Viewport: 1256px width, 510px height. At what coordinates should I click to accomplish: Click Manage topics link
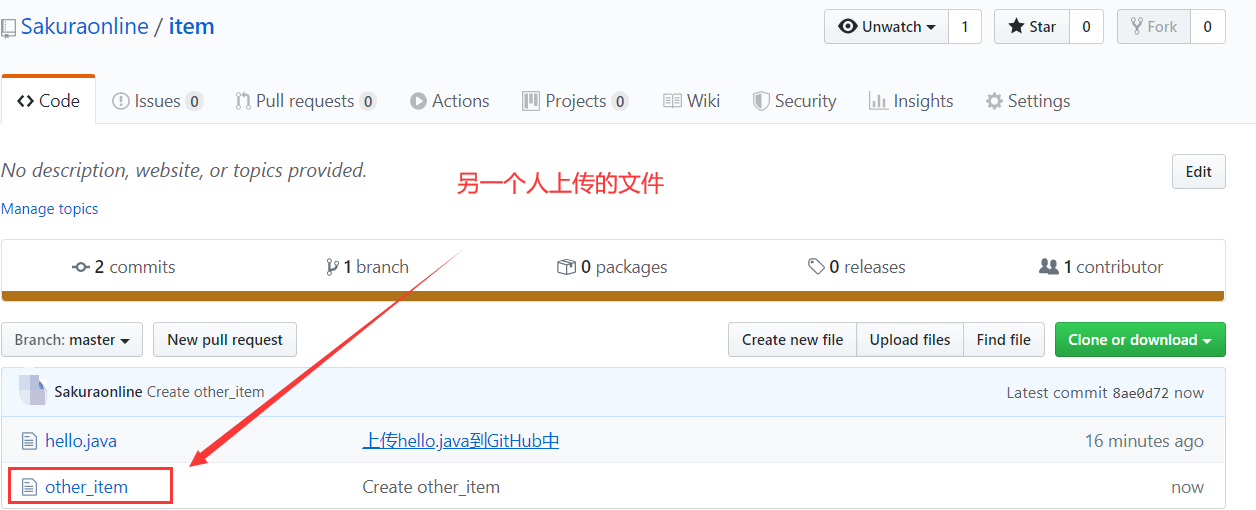pos(50,209)
